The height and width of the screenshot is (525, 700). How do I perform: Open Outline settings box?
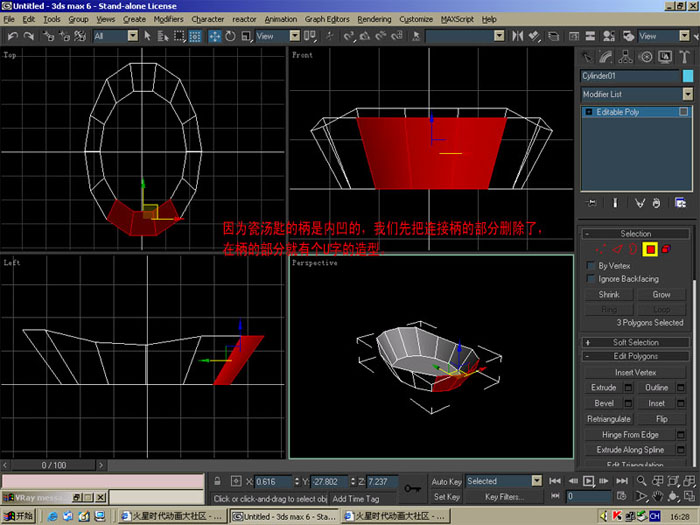(681, 388)
